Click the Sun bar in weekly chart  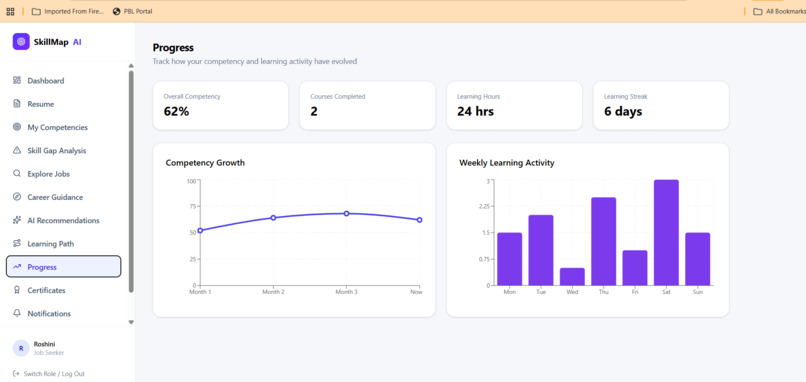click(698, 259)
